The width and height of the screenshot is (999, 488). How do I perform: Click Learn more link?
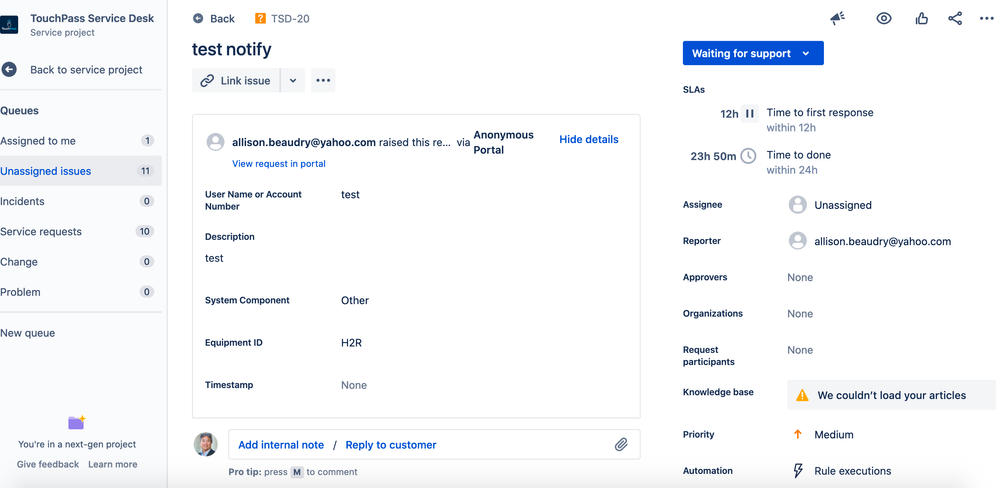(x=113, y=464)
